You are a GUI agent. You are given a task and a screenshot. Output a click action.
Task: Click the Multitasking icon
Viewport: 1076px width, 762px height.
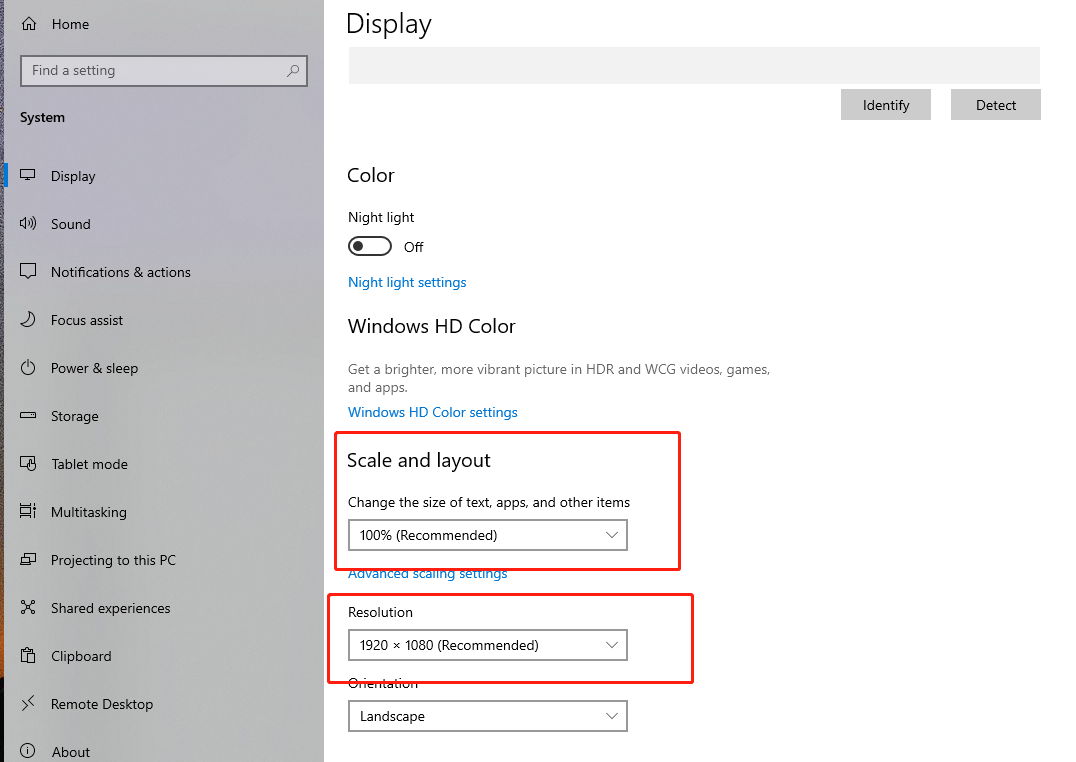(x=28, y=512)
